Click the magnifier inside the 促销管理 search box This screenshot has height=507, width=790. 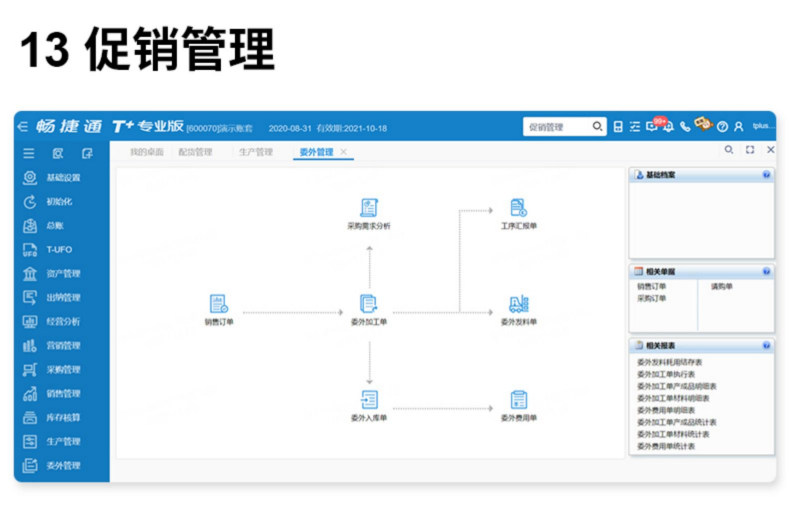(x=597, y=126)
